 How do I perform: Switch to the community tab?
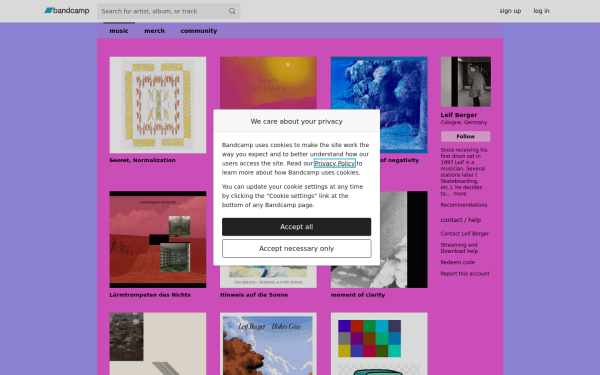coord(199,31)
